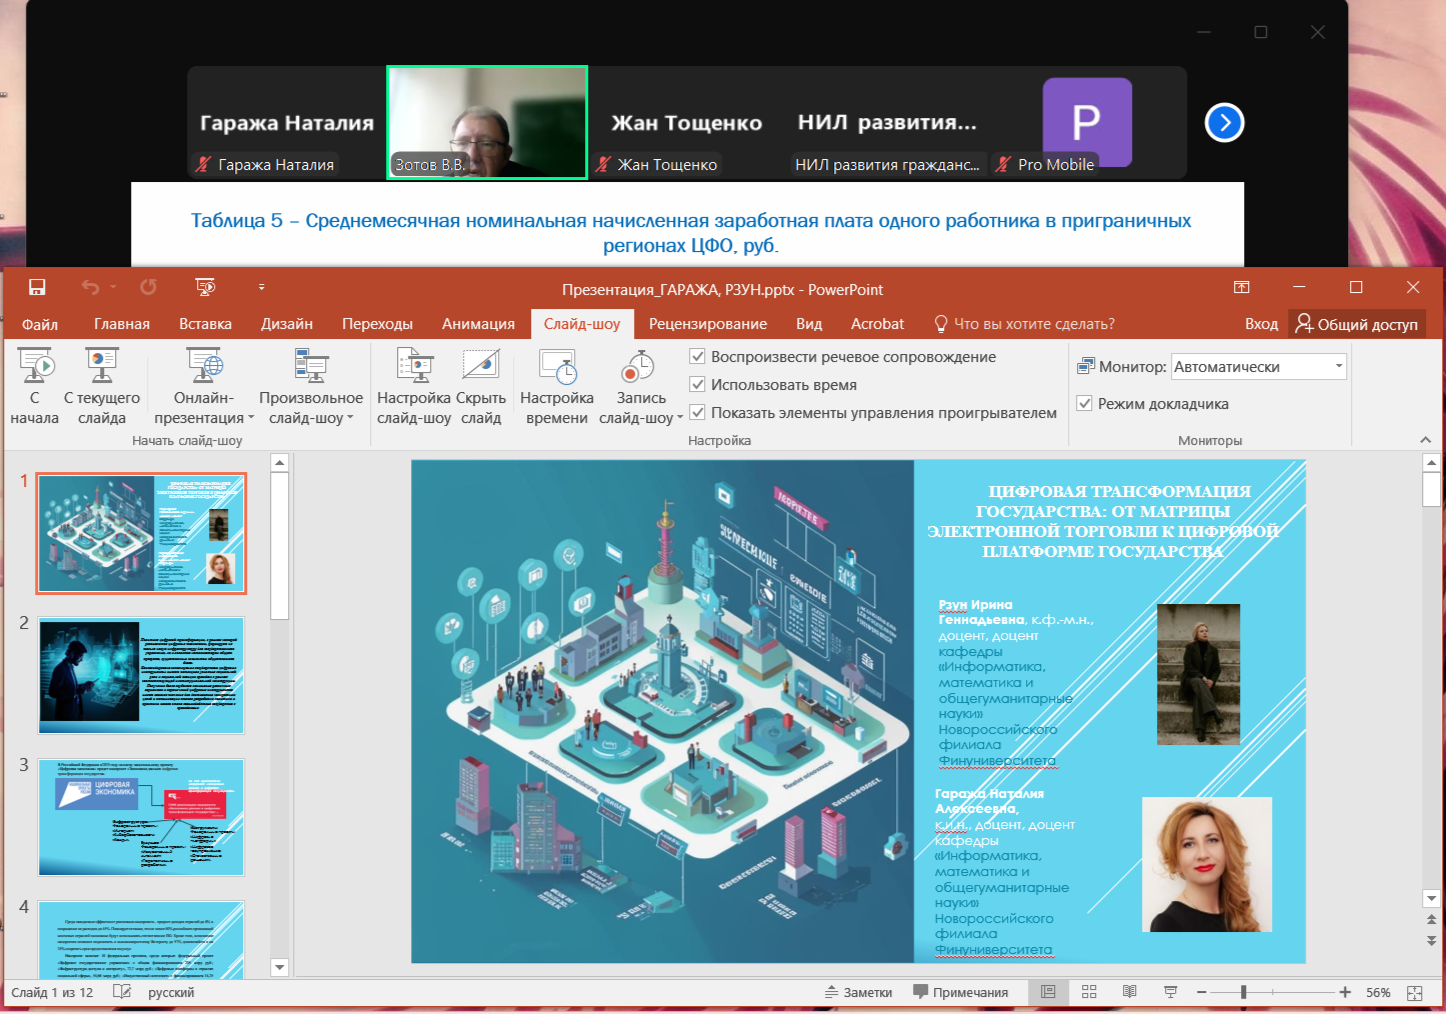Undo last action in PowerPoint
1446x1014 pixels.
click(x=90, y=288)
